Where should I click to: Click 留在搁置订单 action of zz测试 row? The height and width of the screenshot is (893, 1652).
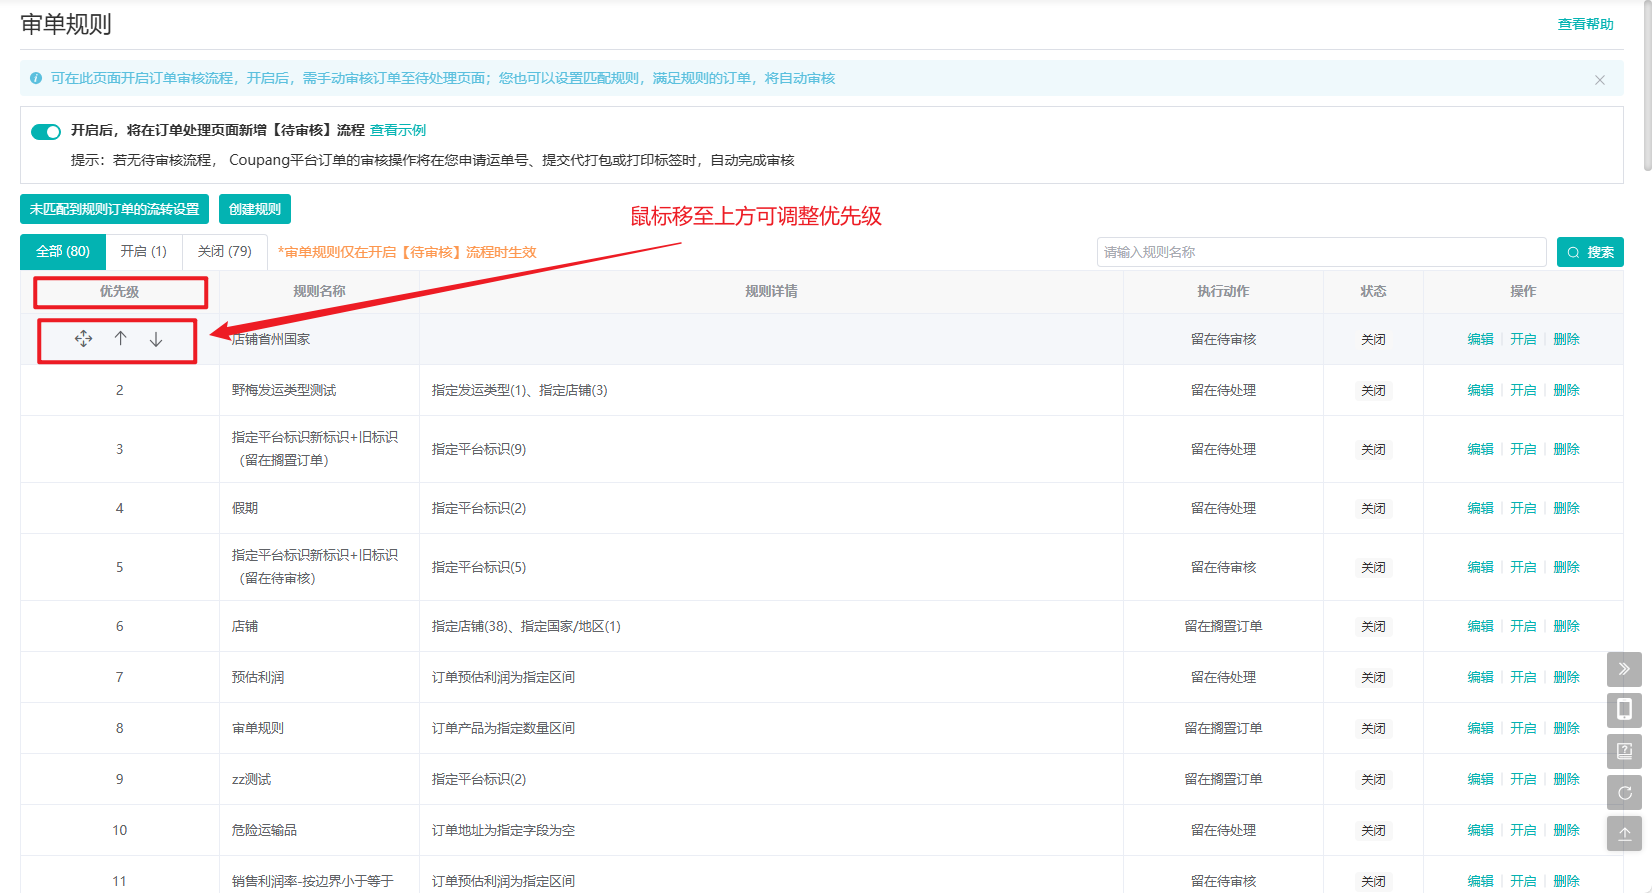coord(1223,780)
